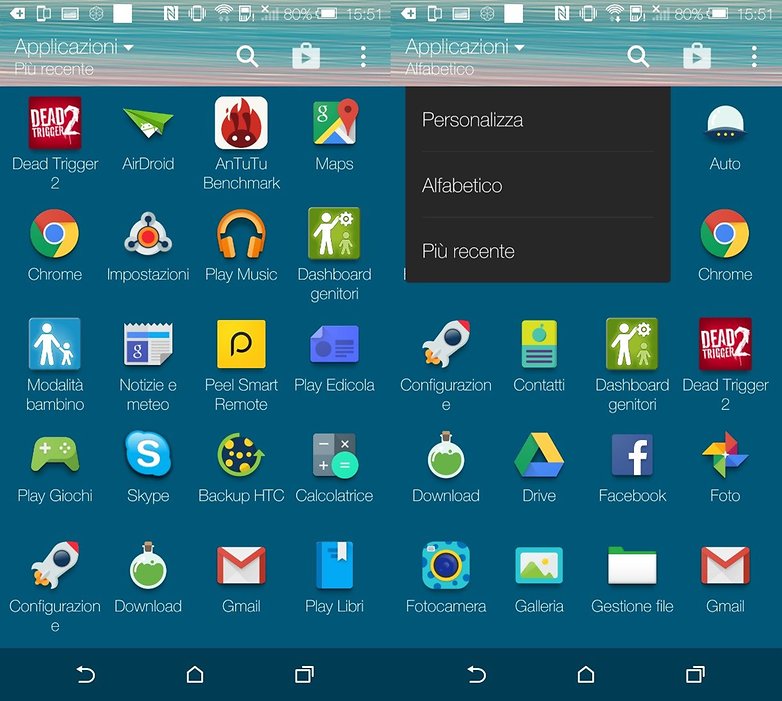Screen dimensions: 782x701
Task: Open Google Drive app
Action: pyautogui.click(x=539, y=455)
